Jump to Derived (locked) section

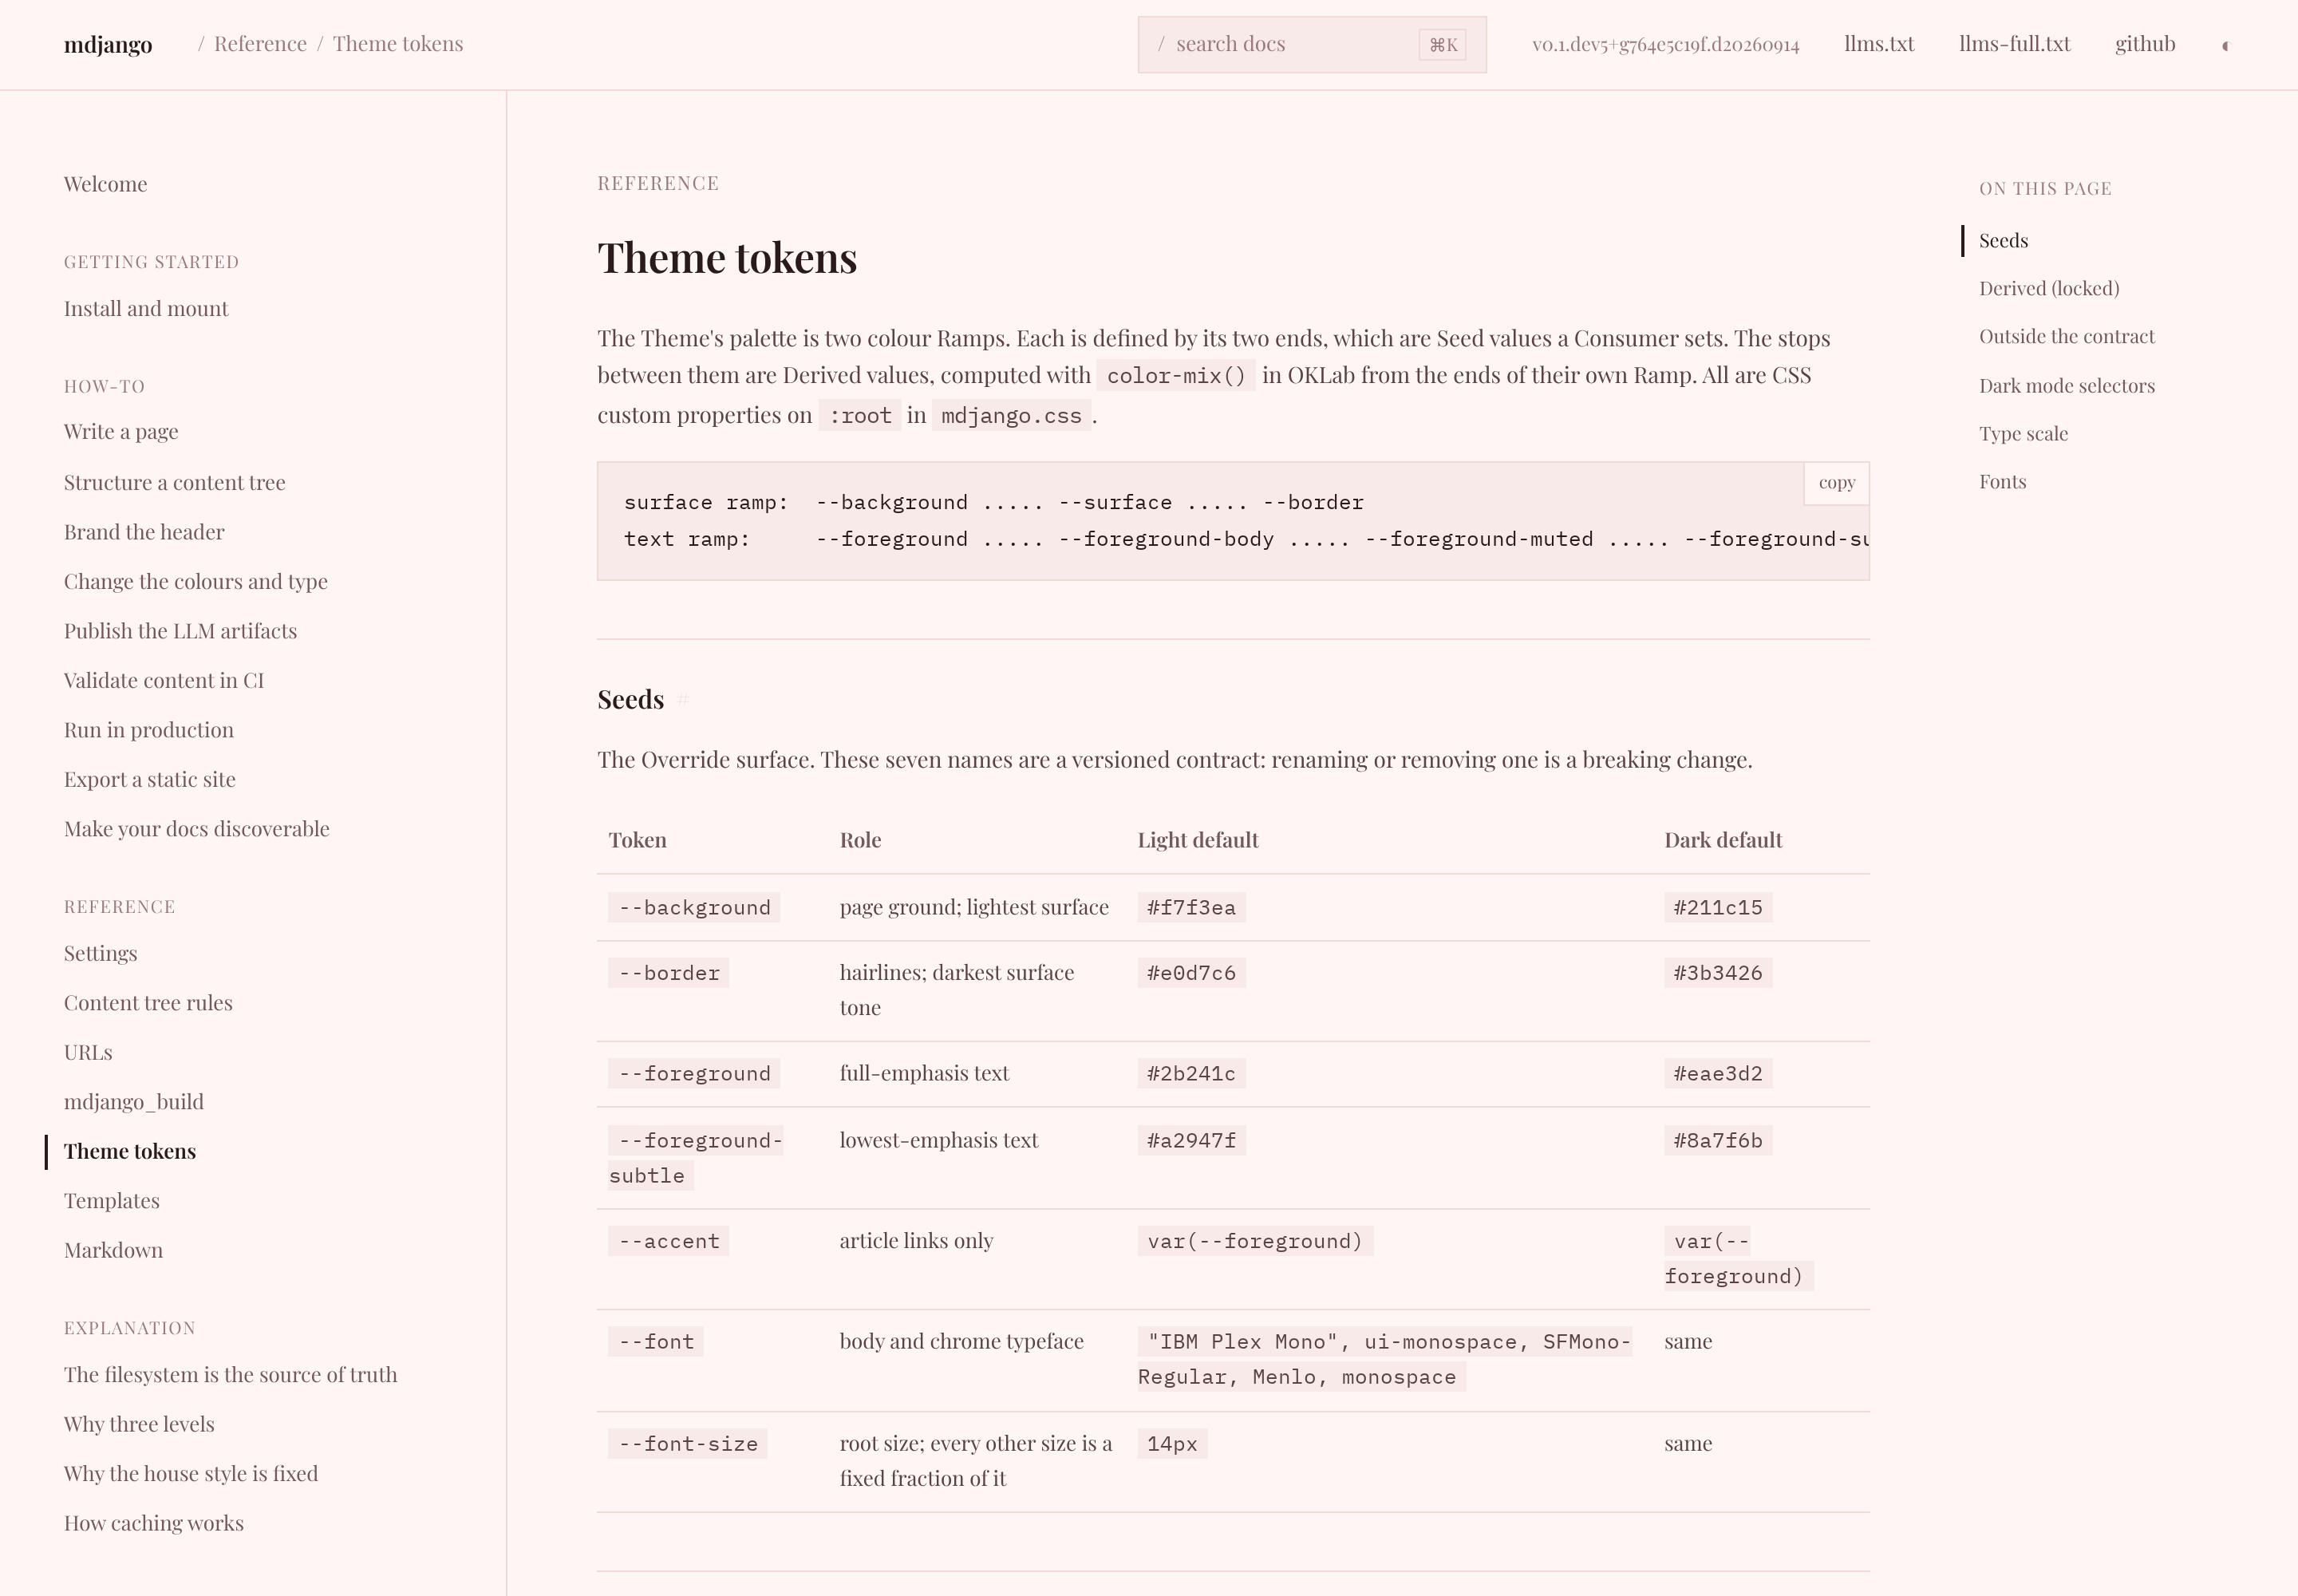[2049, 289]
